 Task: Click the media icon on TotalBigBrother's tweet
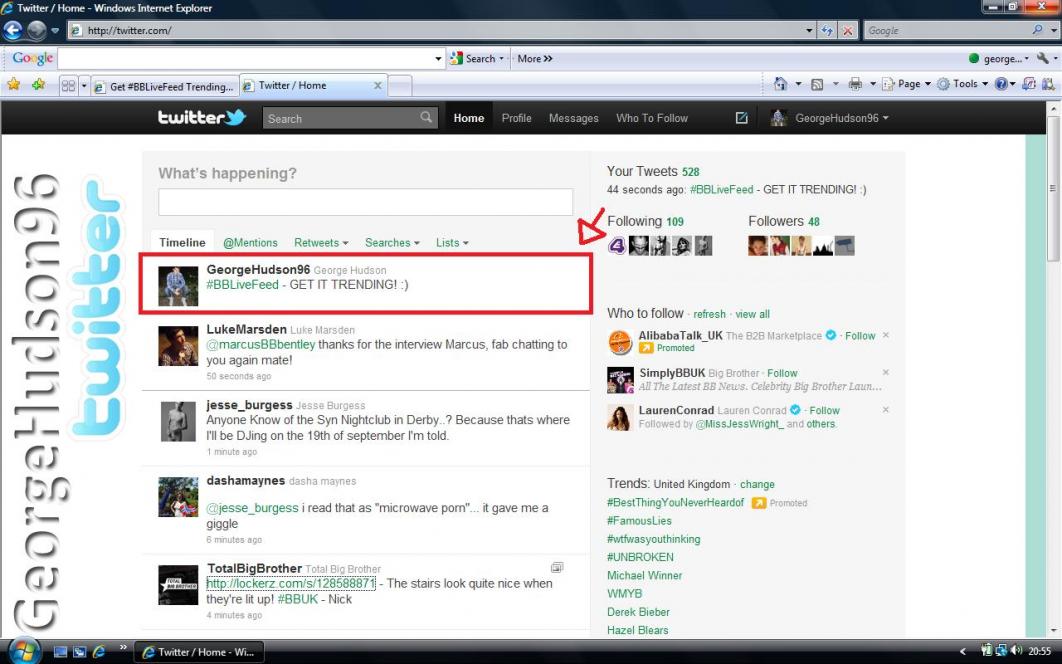click(557, 567)
